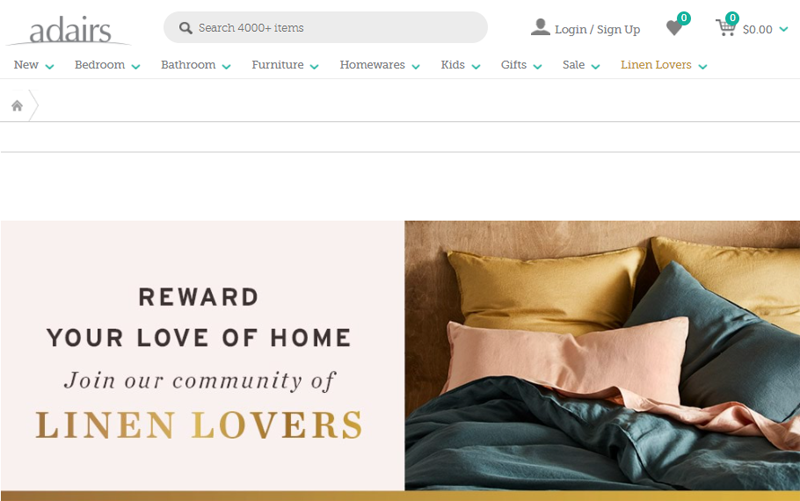Open the Homewares menu
800x501 pixels.
[372, 65]
